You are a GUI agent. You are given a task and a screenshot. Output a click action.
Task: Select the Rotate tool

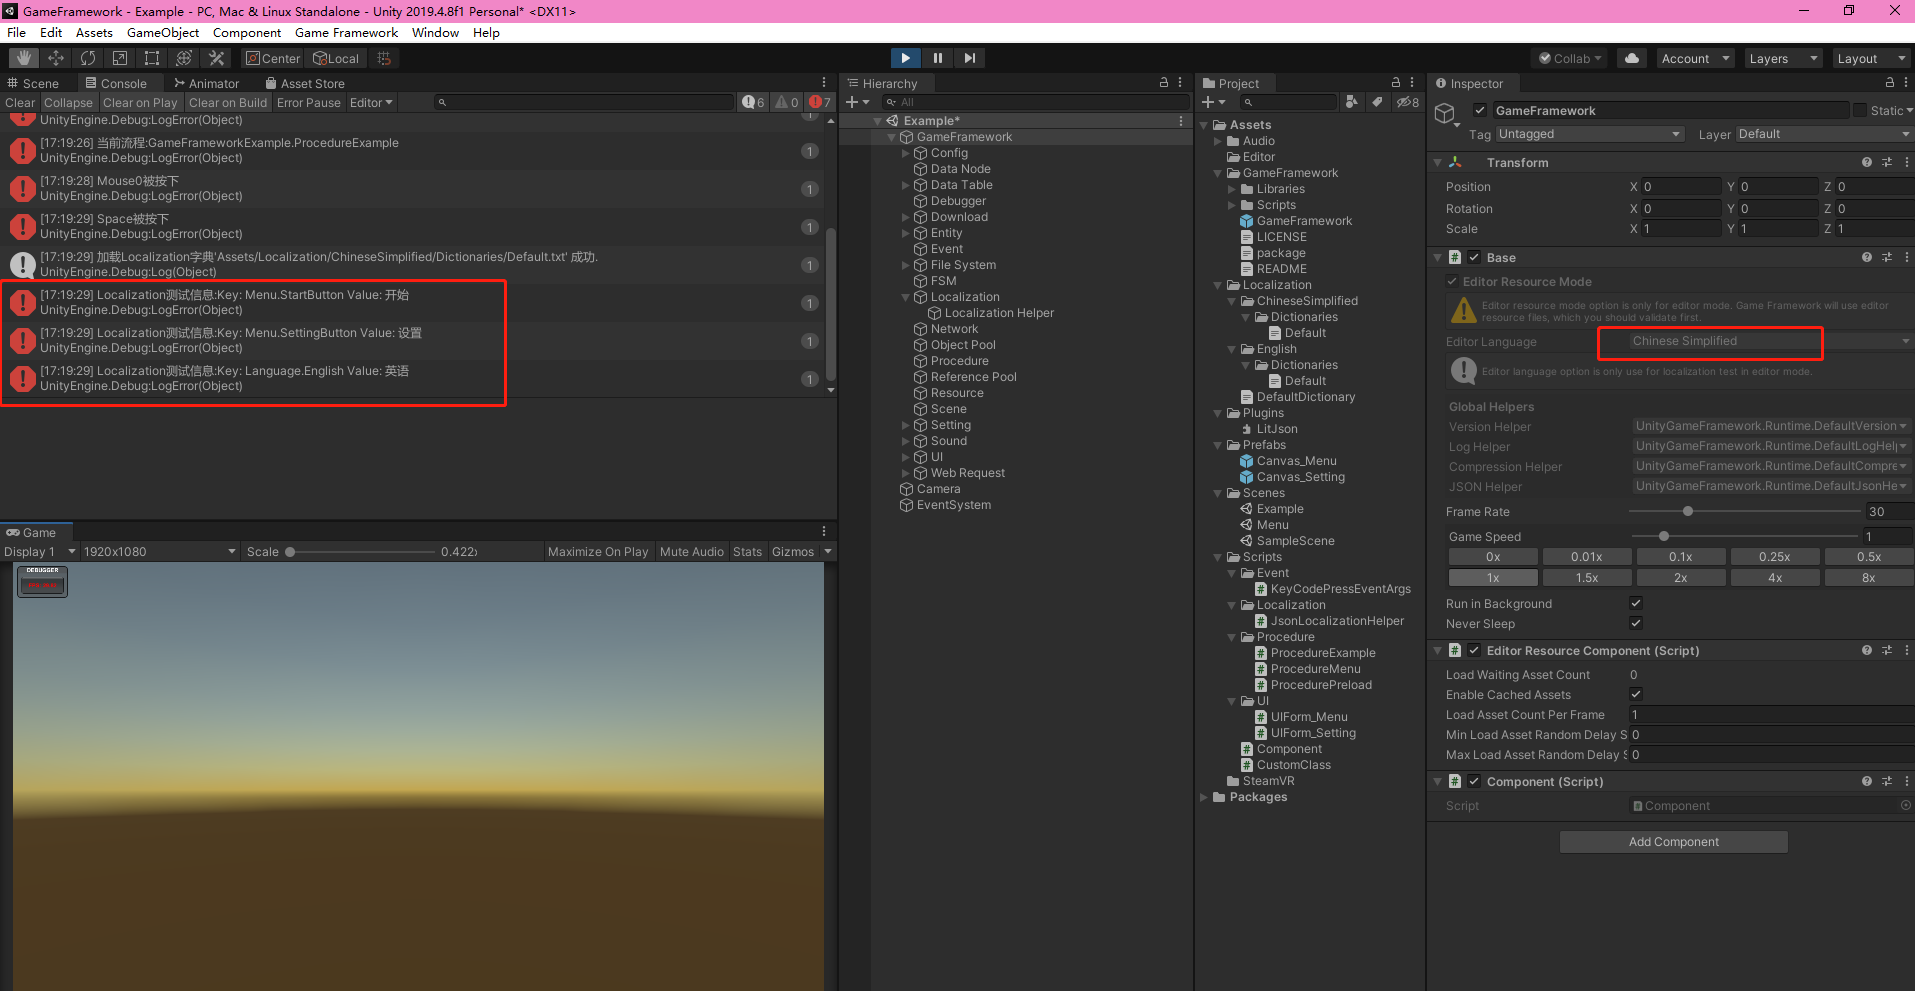point(88,57)
